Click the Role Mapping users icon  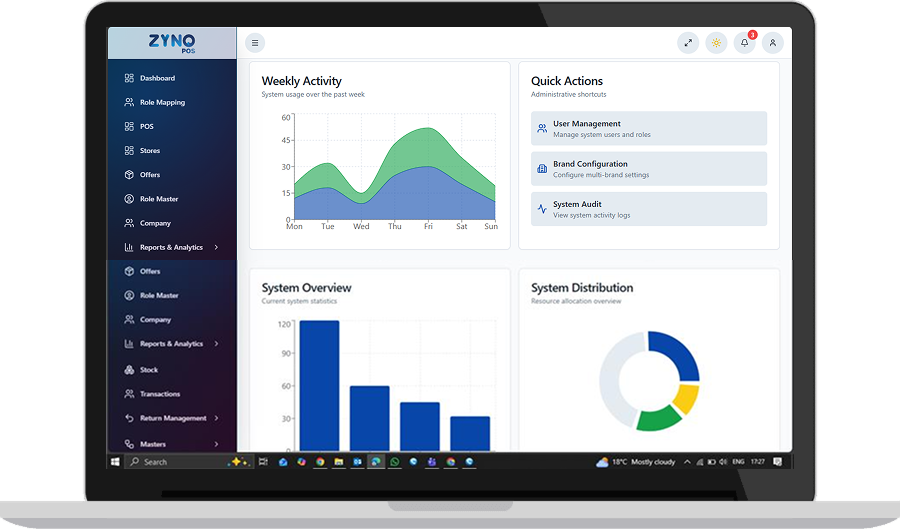coord(129,102)
